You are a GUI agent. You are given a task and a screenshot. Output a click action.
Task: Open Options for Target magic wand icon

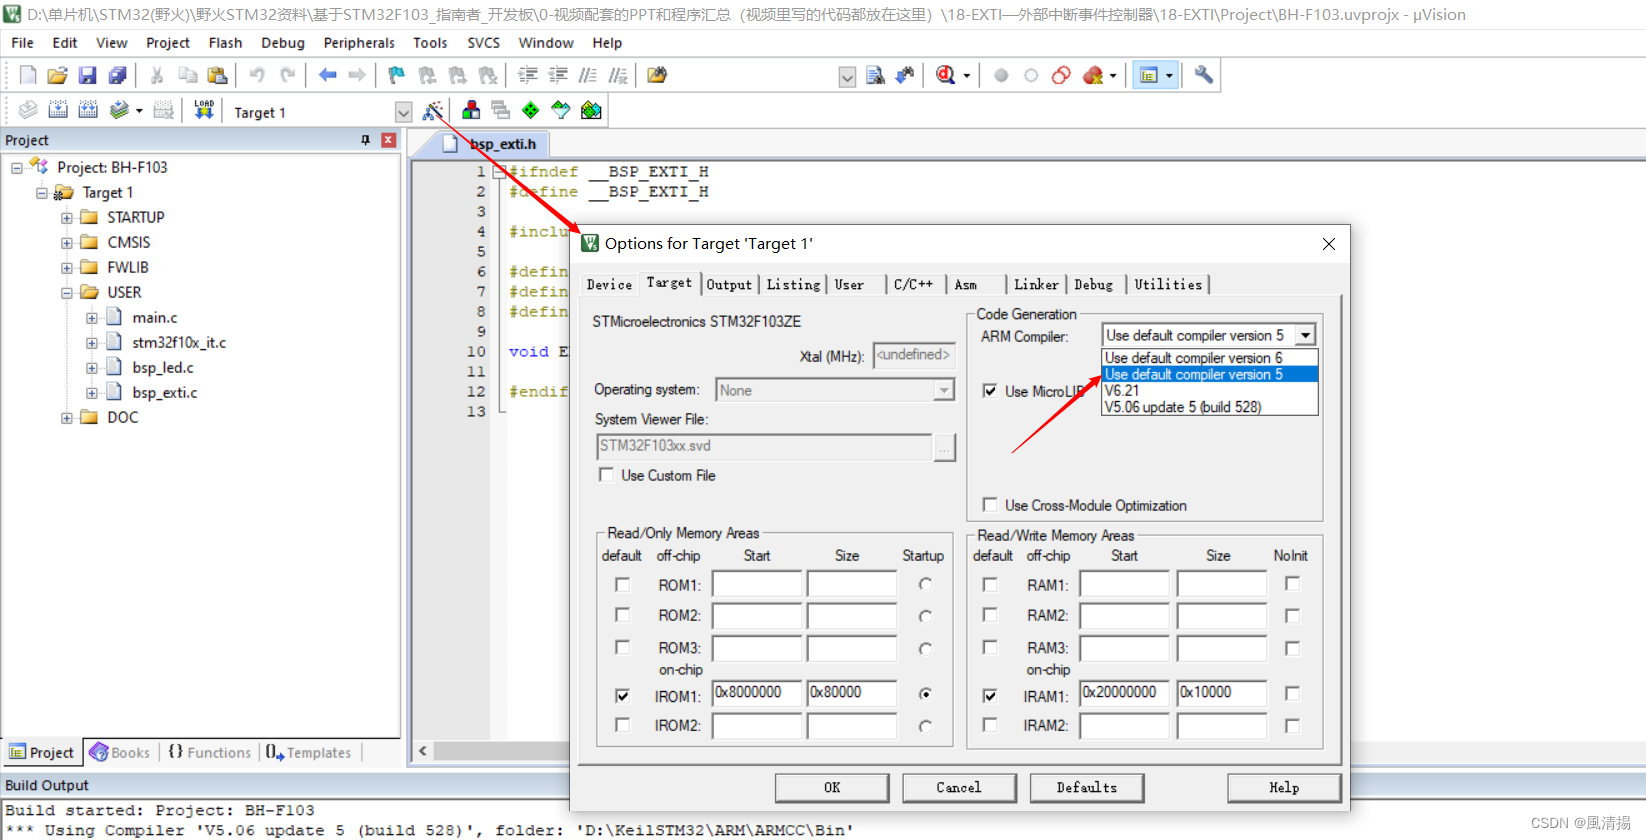point(433,110)
